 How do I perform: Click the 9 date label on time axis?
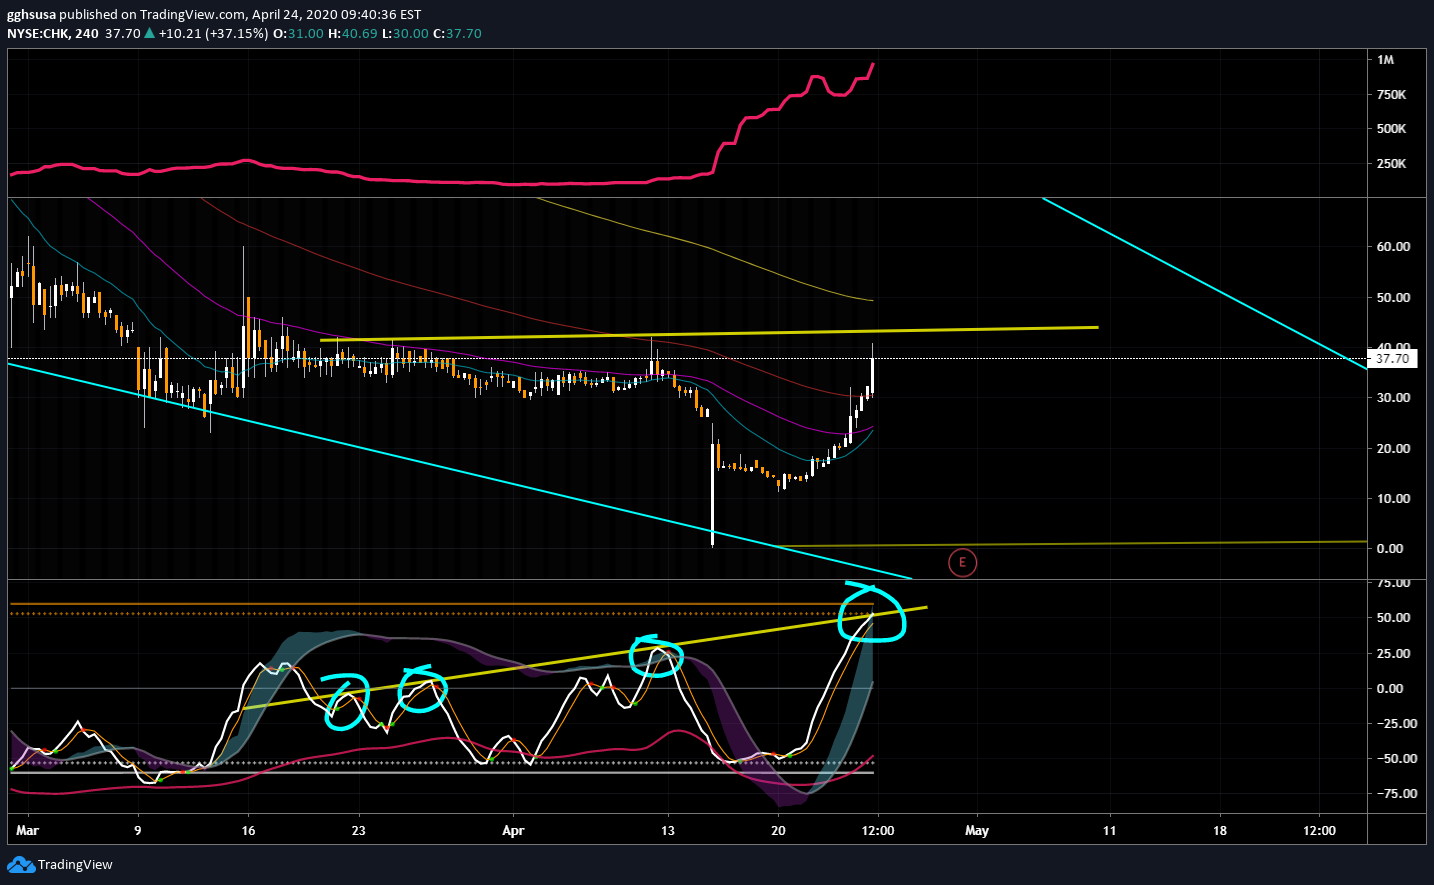pos(138,830)
